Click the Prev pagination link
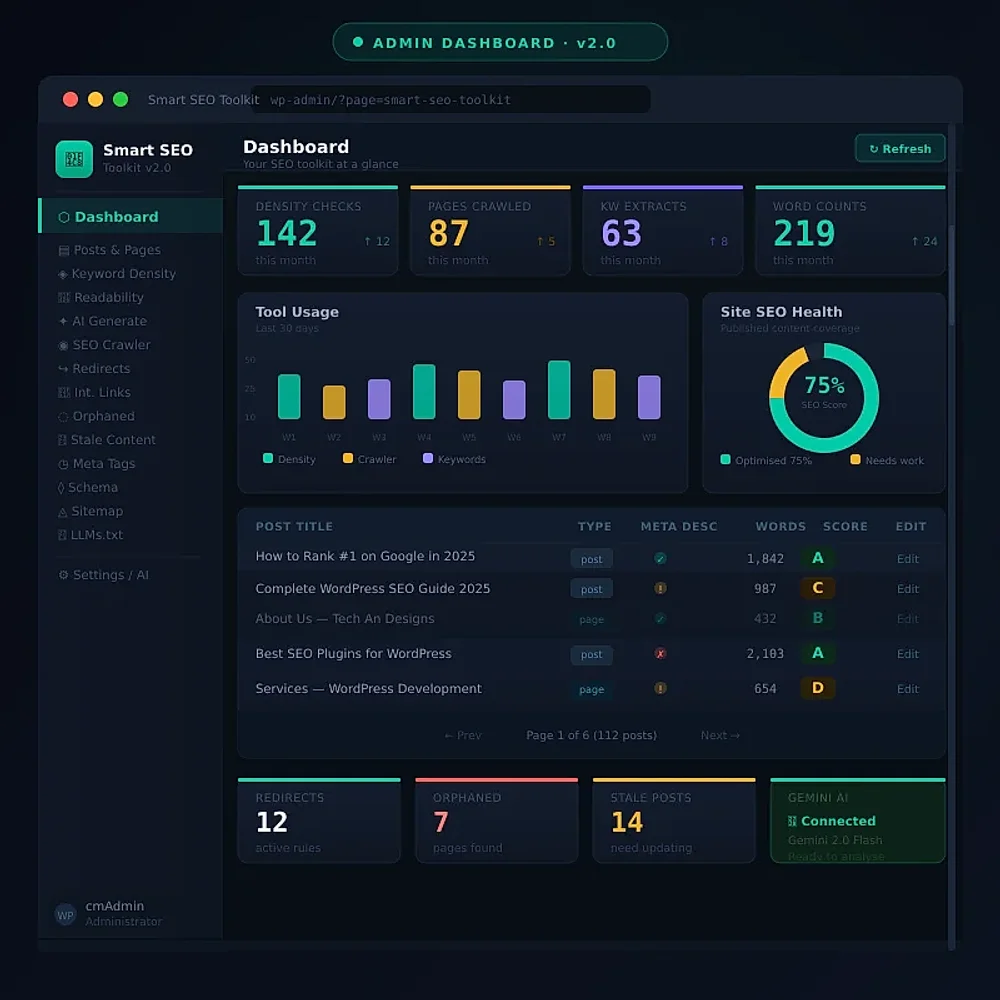The height and width of the screenshot is (1000, 1000). coord(463,735)
